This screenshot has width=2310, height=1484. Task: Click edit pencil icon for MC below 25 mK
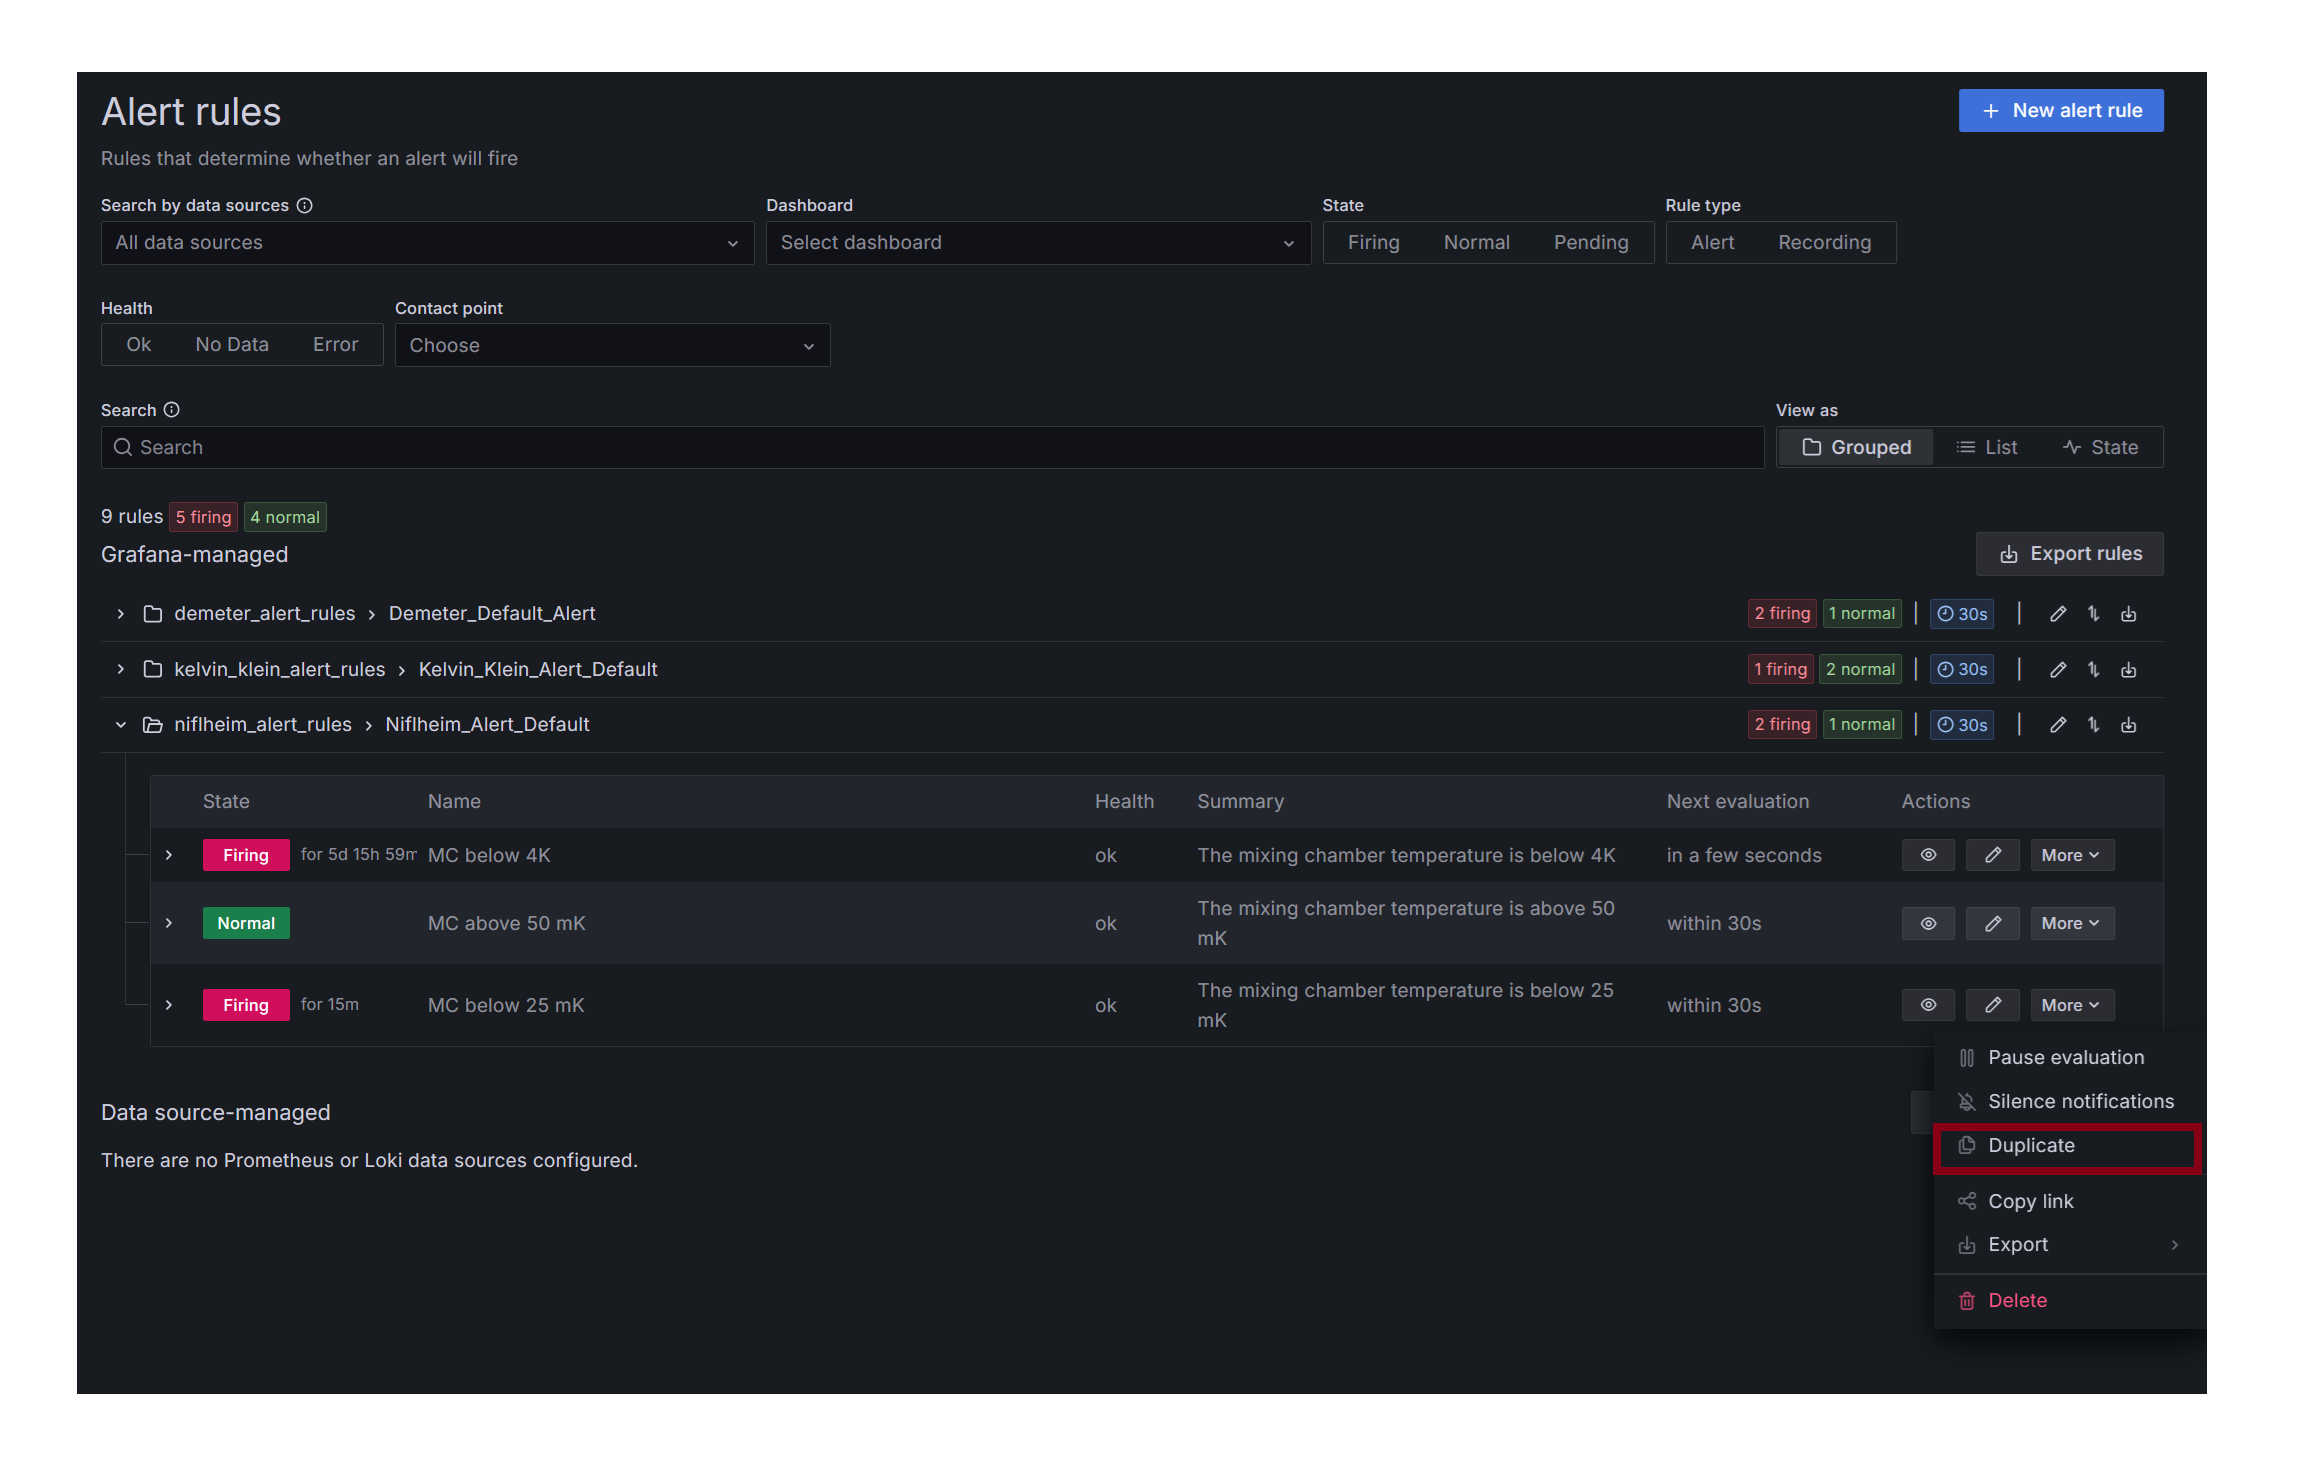(1992, 1005)
